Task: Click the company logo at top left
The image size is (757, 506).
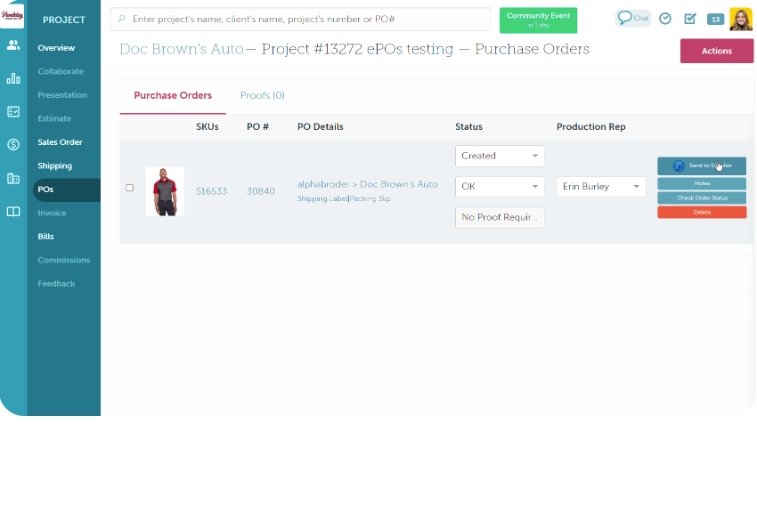Action: [12, 15]
